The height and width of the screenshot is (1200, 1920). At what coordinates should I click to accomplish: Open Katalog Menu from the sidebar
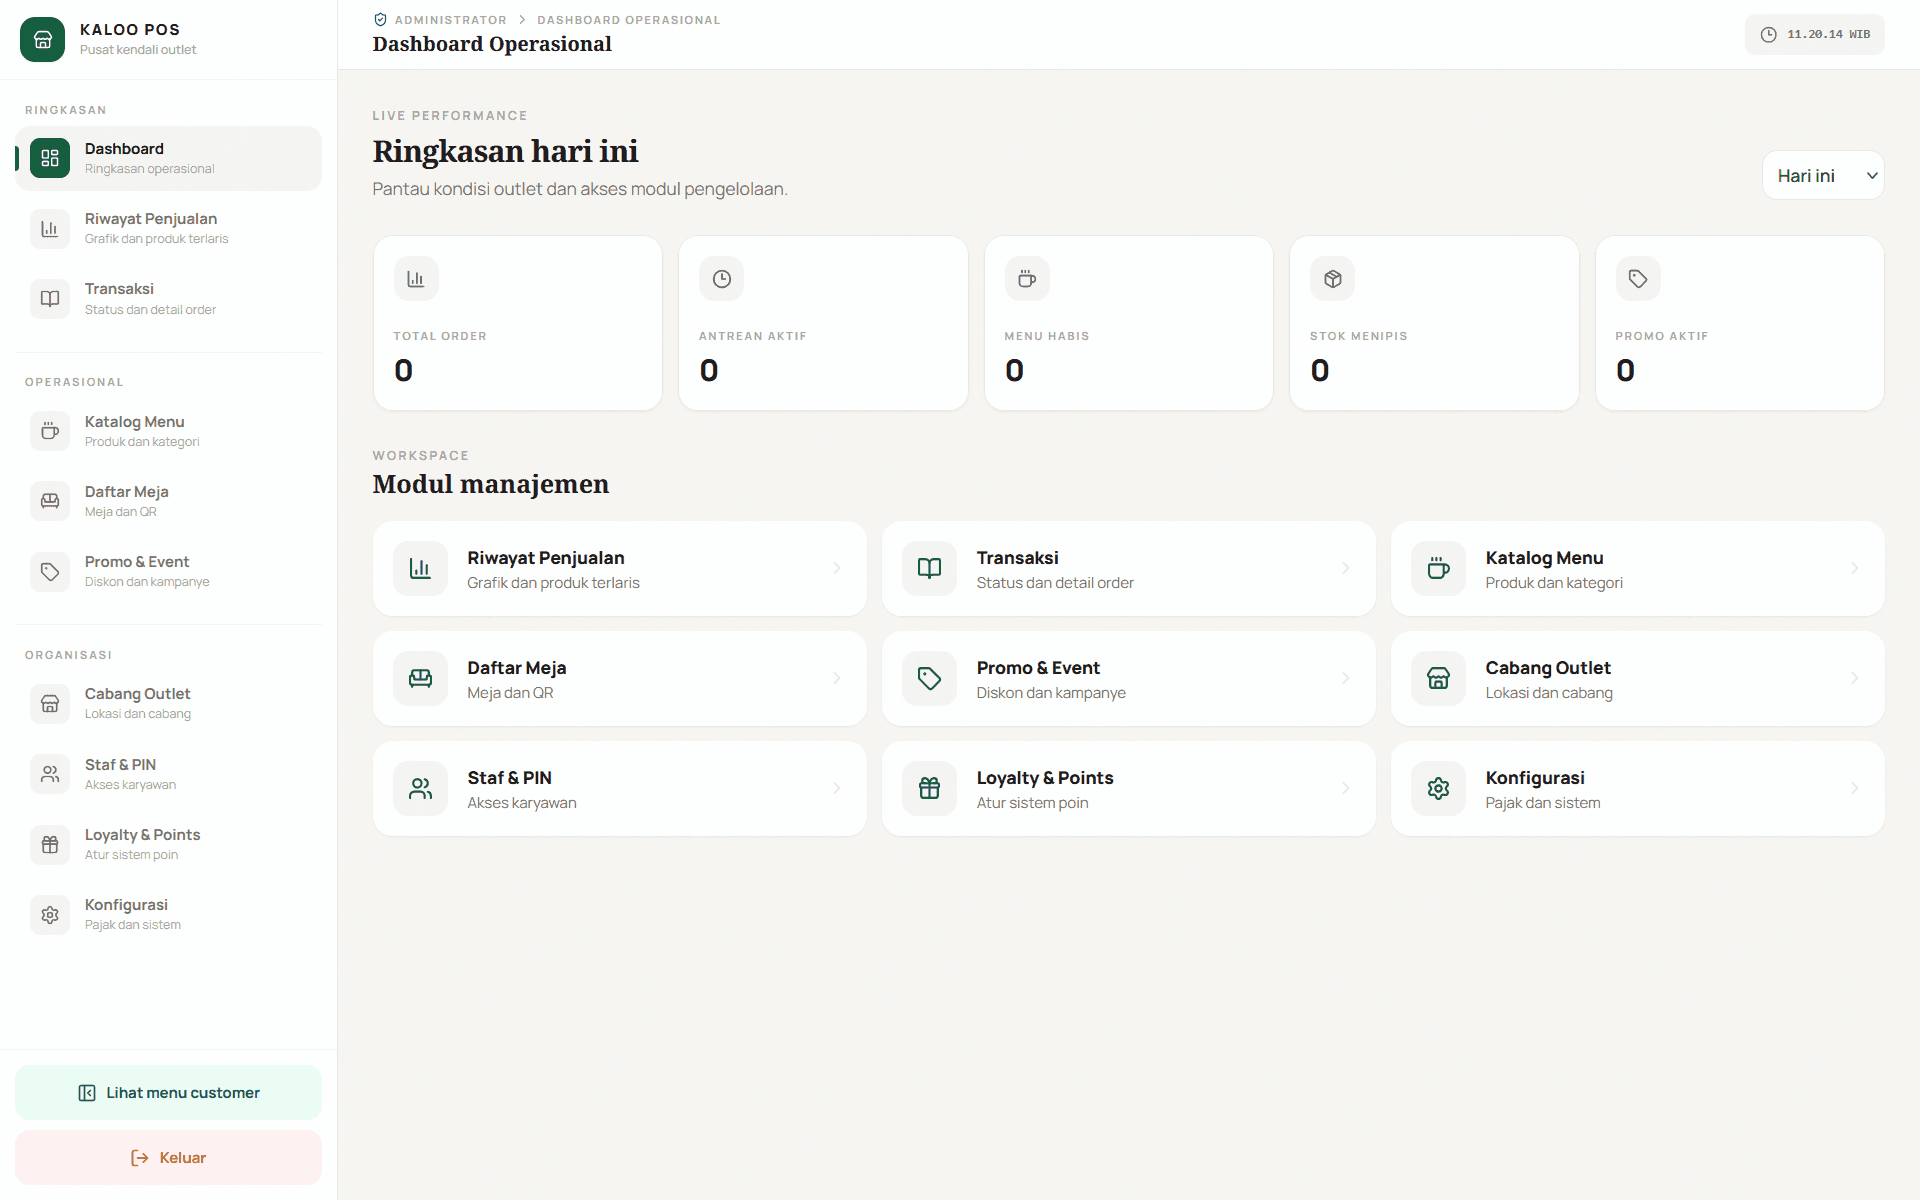(168, 431)
